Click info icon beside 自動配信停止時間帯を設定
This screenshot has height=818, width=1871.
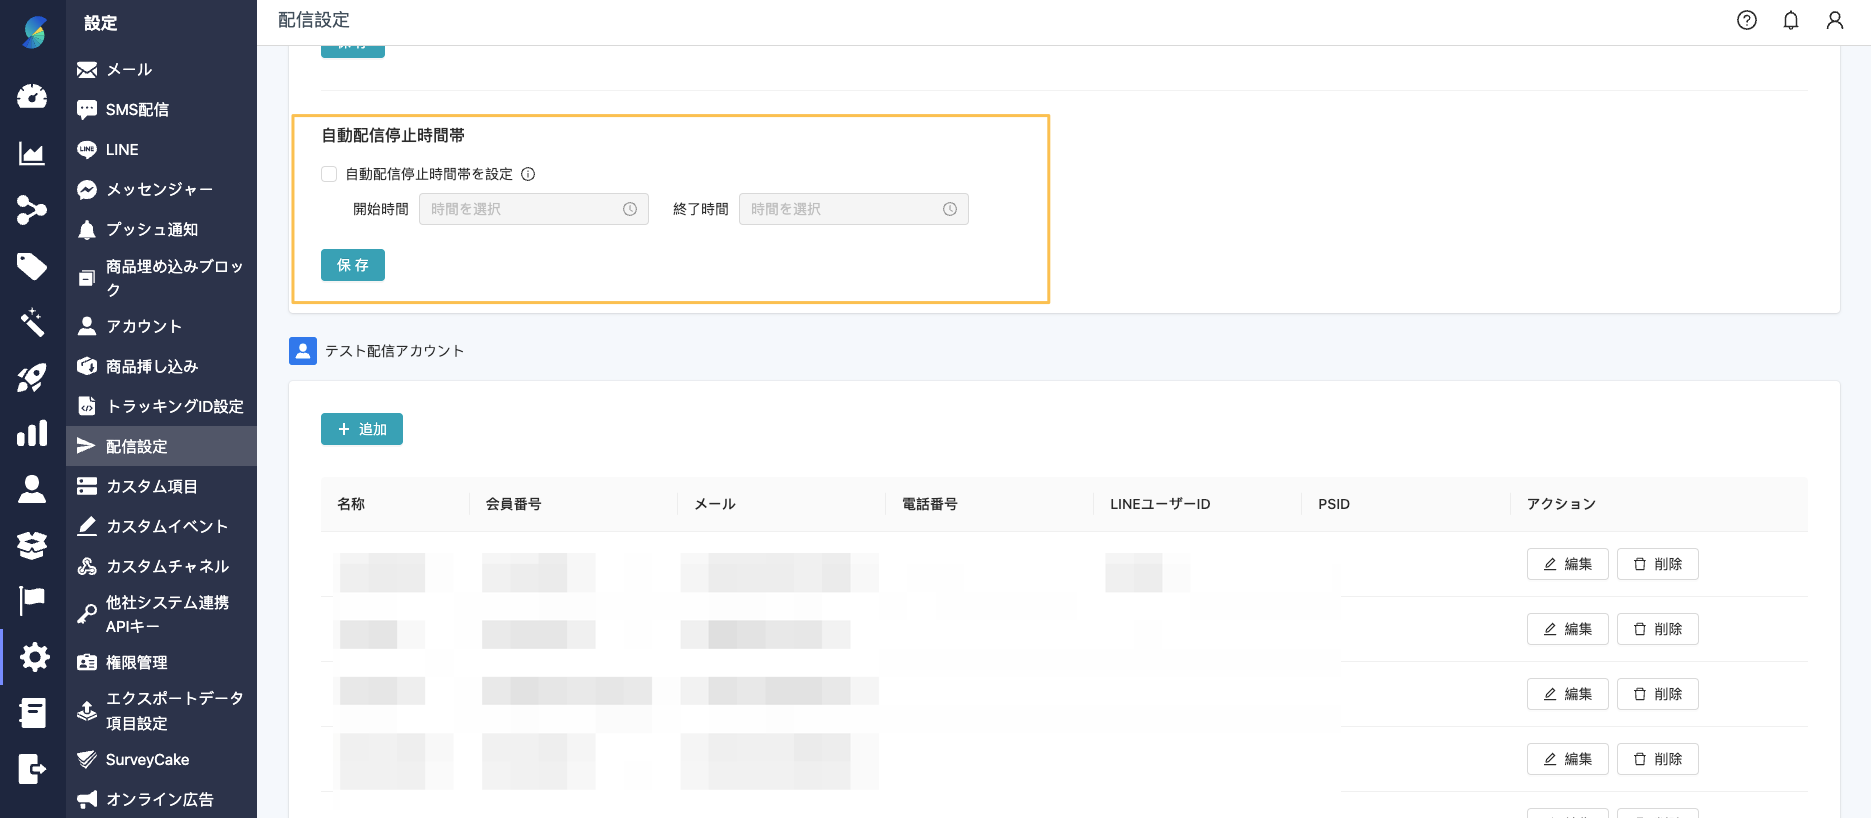[528, 174]
